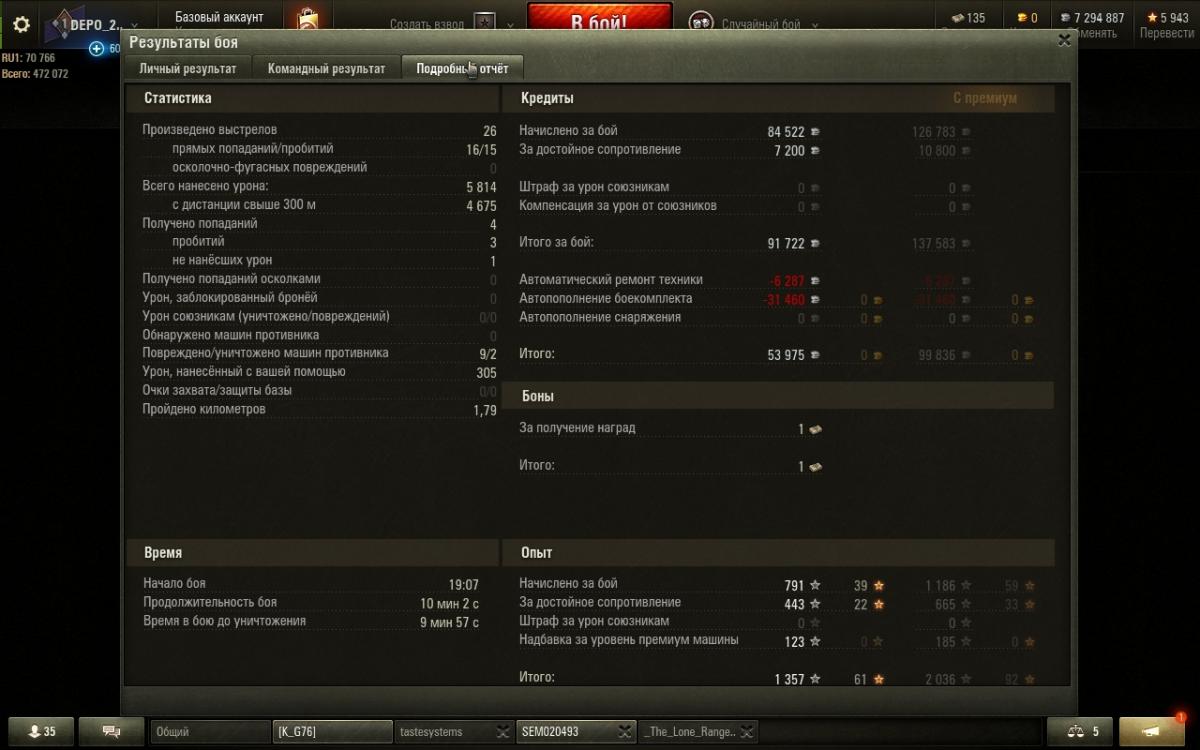
Task: Close the tastesystems chat tab
Action: click(x=503, y=732)
